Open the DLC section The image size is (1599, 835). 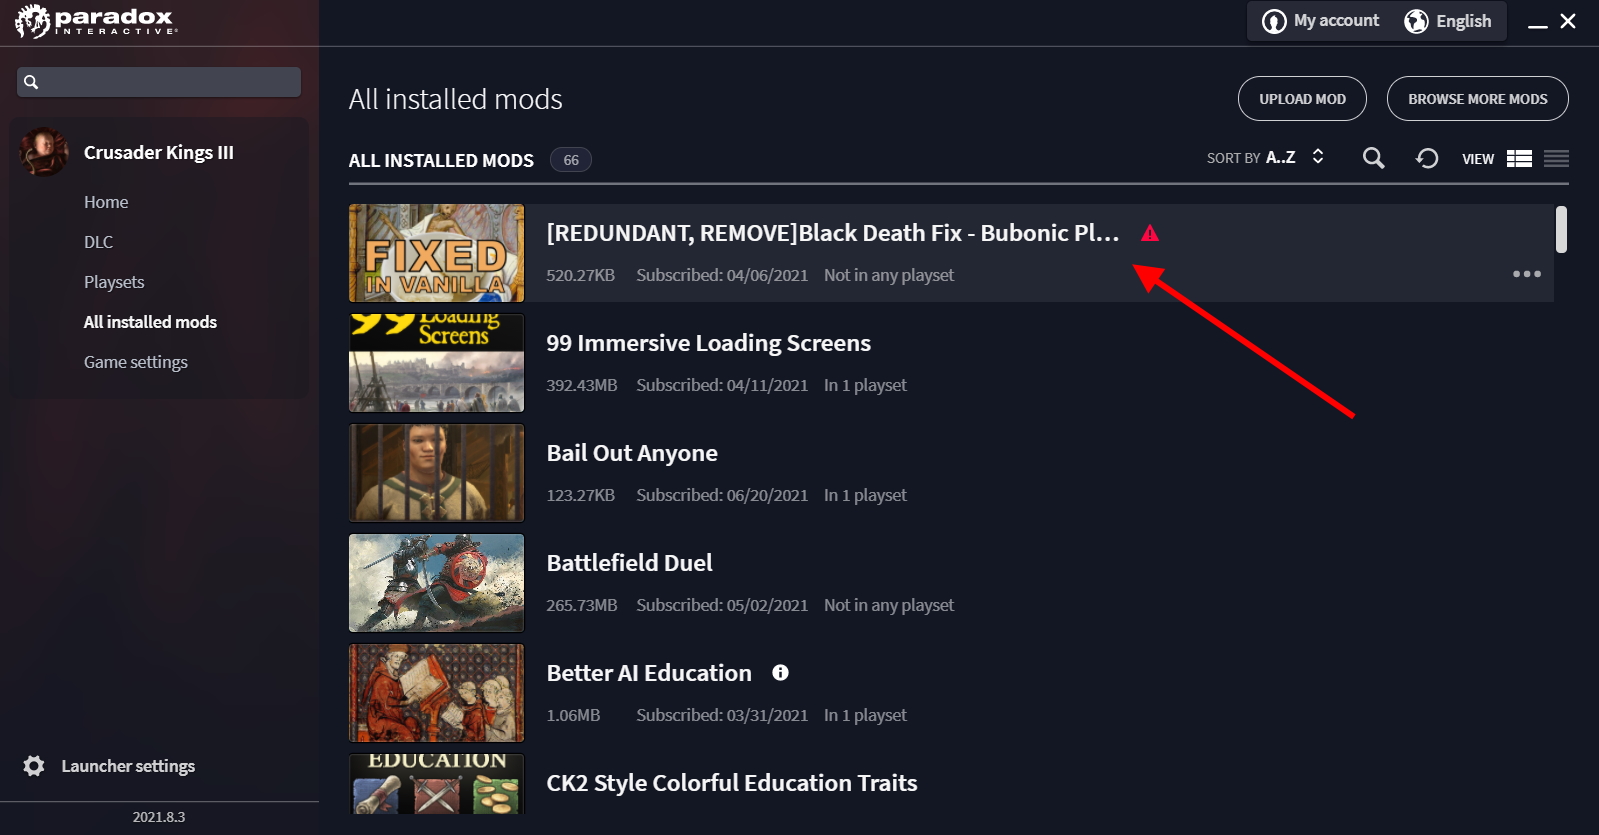tap(98, 242)
